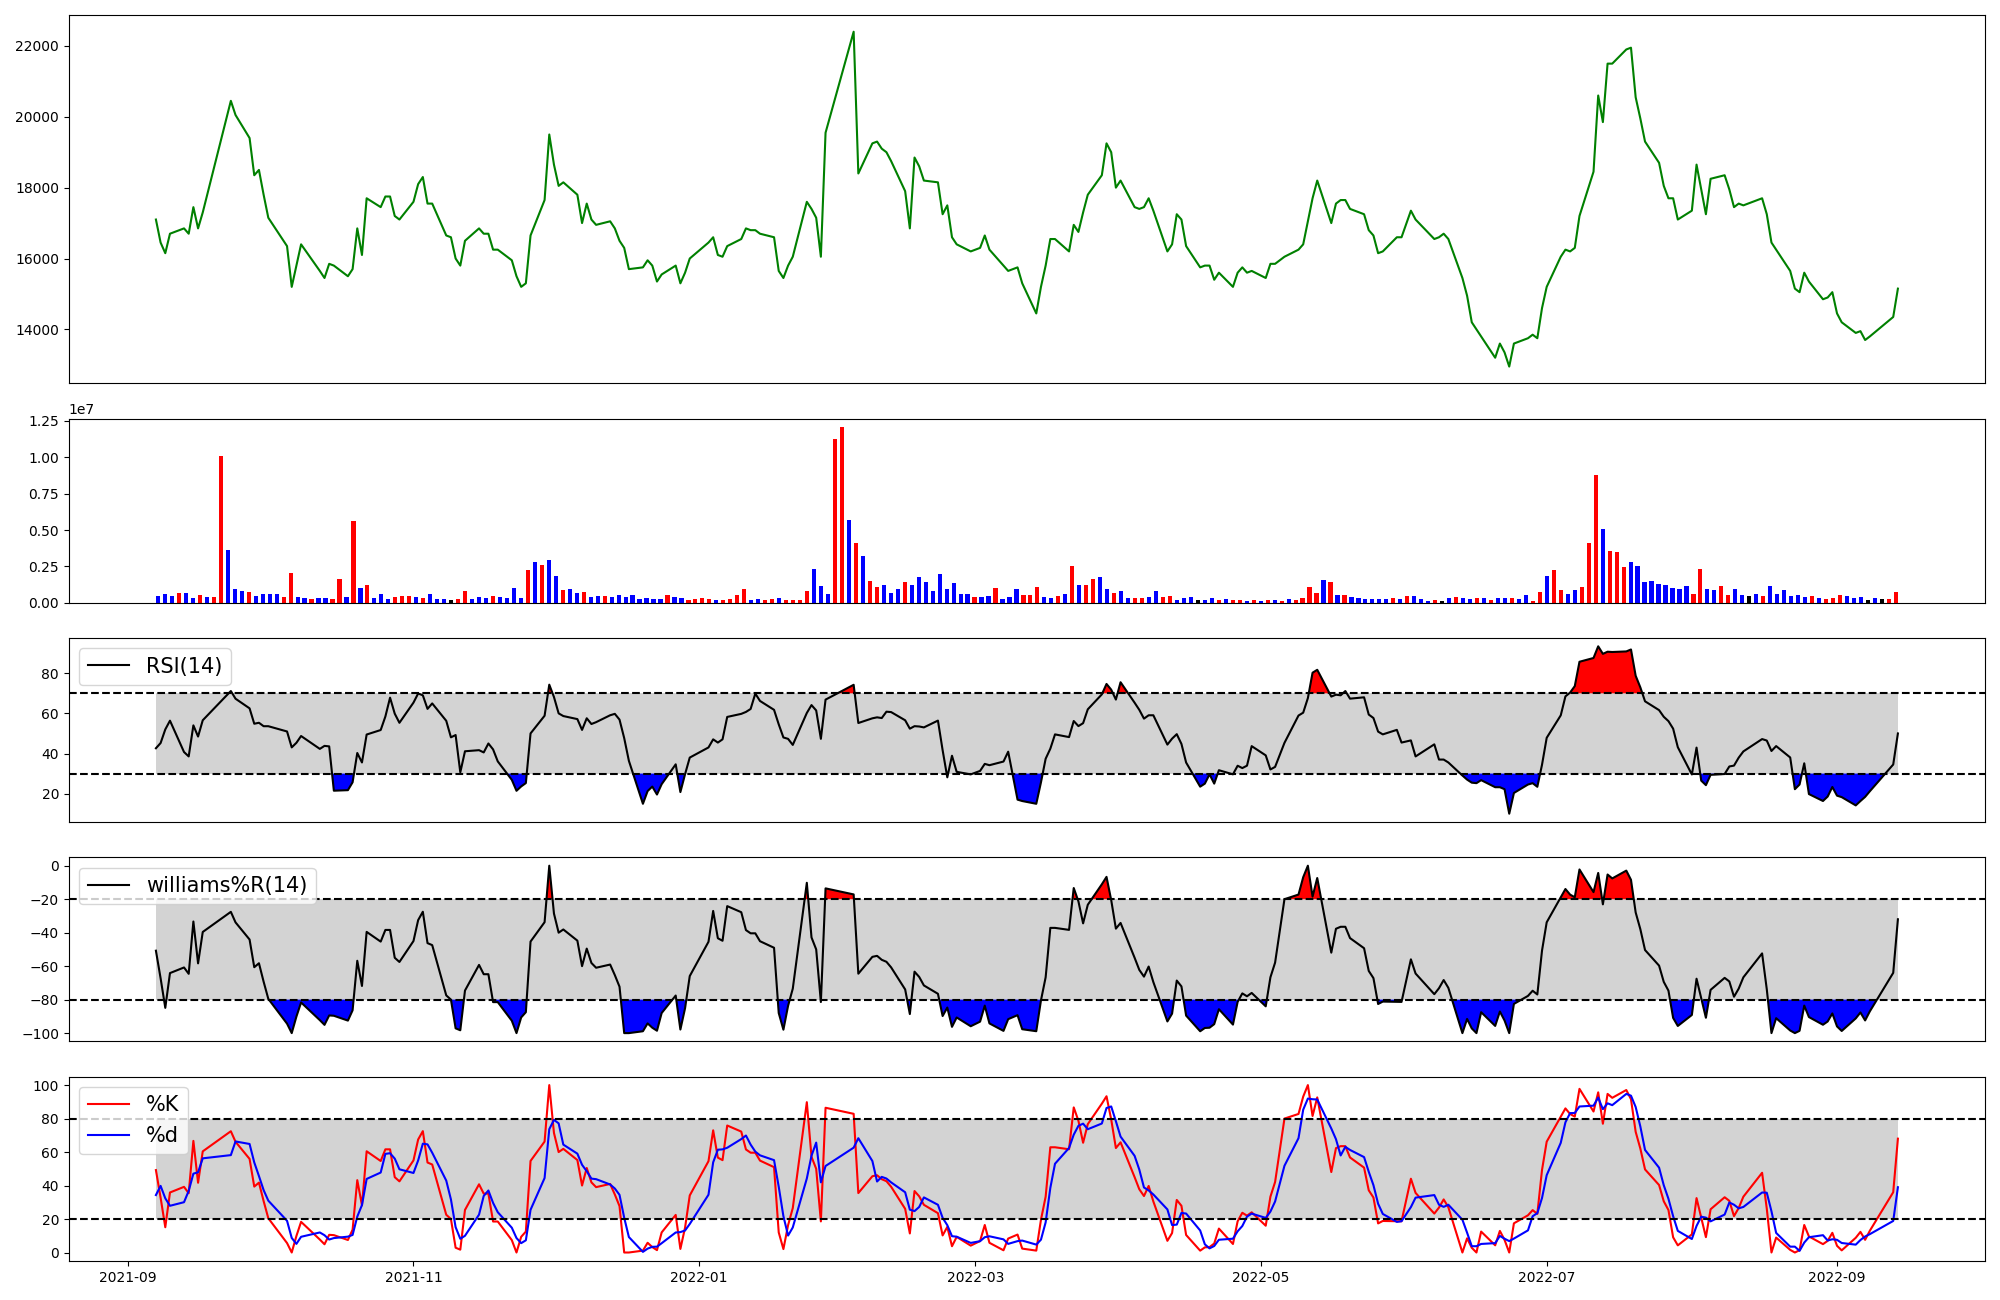Click the 2021-09 x-axis date label
Viewport: 2000px width, 1300px height.
128,1277
